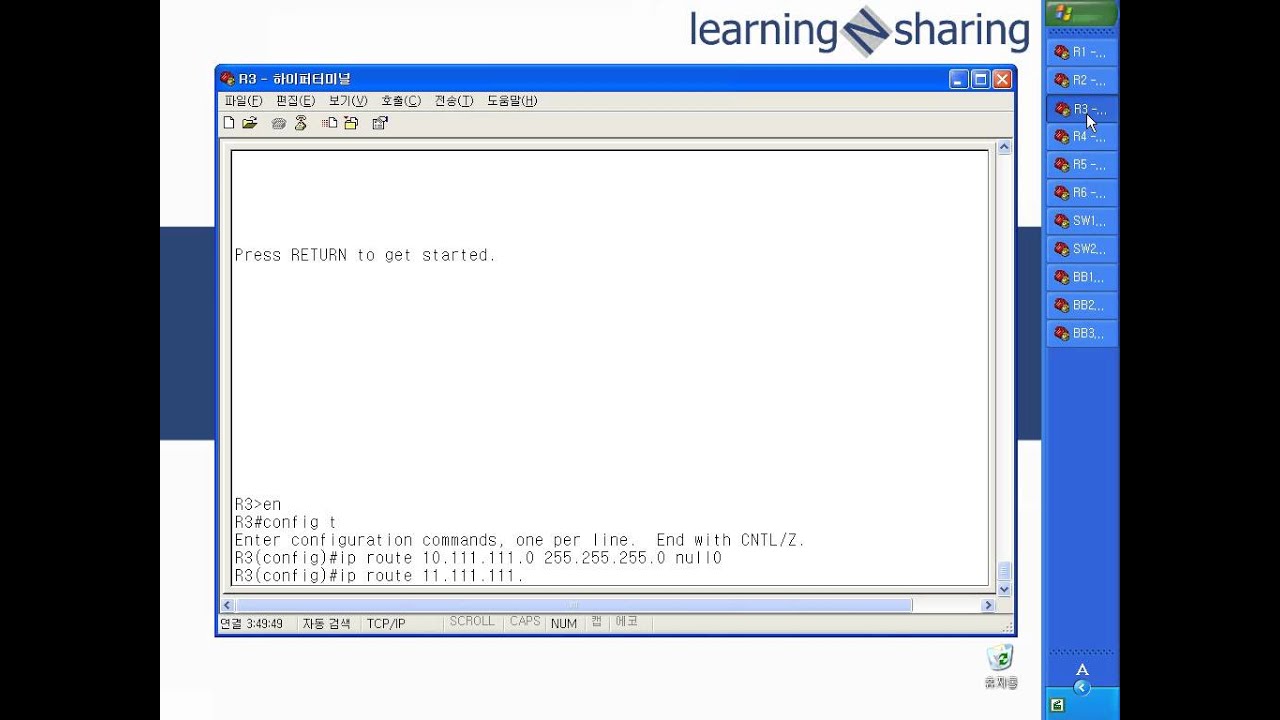Click the terminal scroll down arrow
The height and width of the screenshot is (720, 1280).
(x=1004, y=590)
